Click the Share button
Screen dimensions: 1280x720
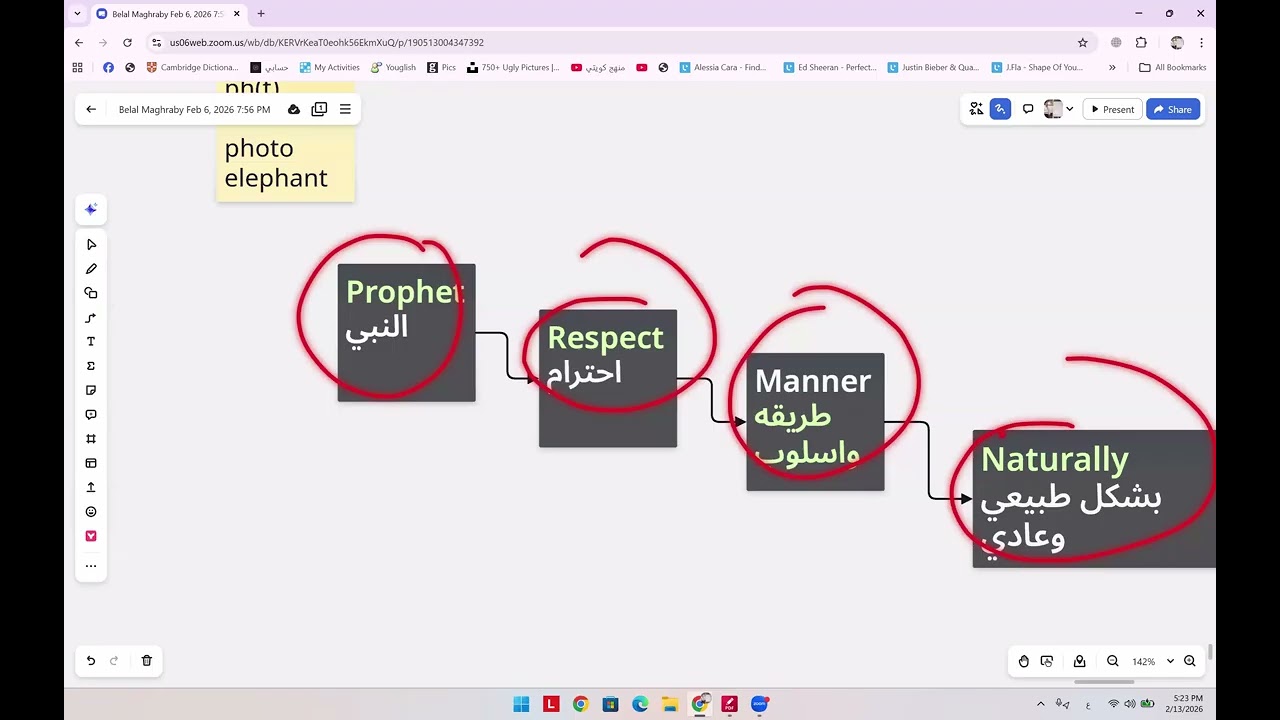1173,109
